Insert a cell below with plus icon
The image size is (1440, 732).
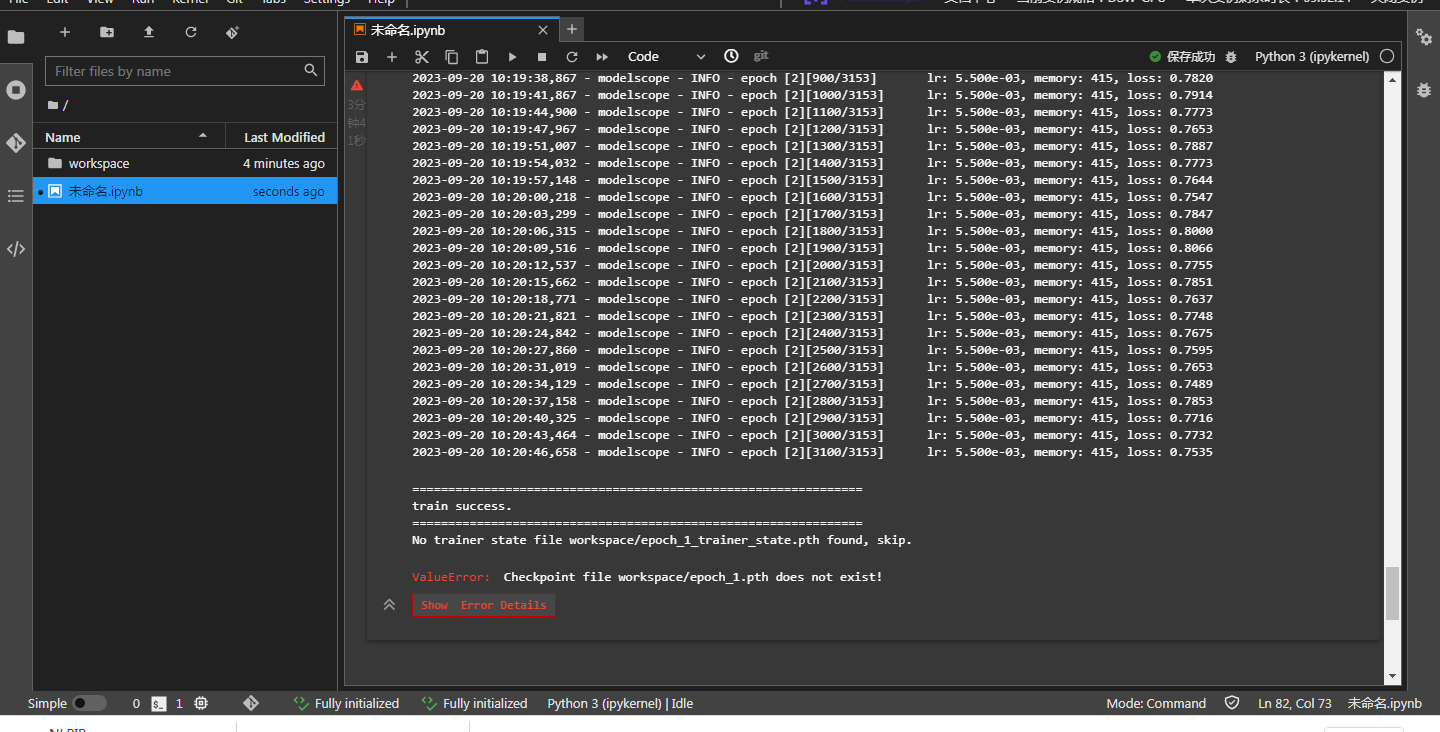pos(392,57)
